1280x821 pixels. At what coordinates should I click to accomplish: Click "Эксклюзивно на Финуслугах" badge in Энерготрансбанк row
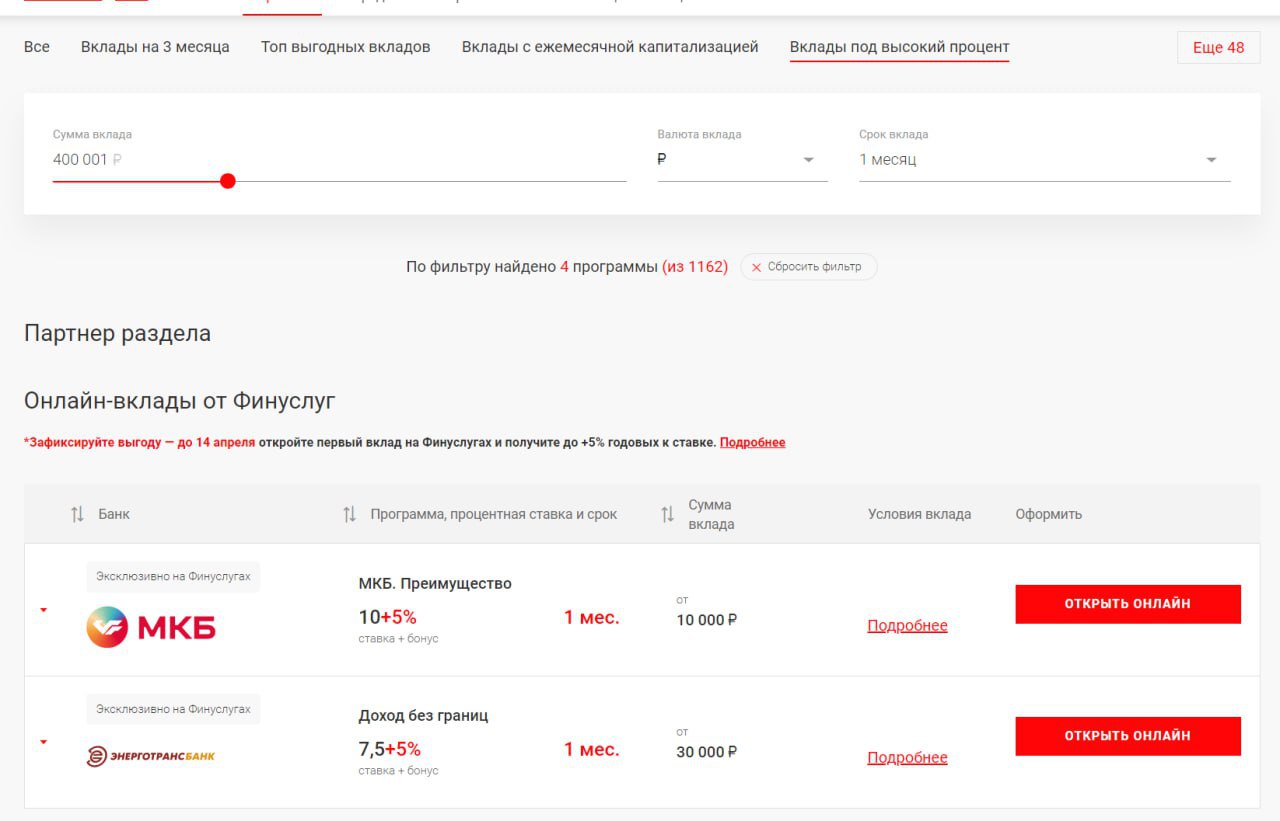click(x=173, y=709)
